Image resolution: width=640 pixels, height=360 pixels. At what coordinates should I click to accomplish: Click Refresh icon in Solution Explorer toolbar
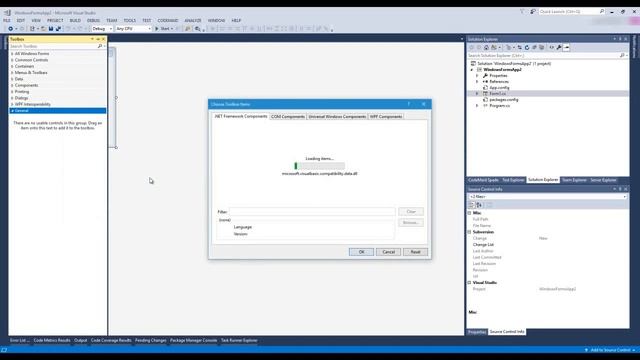pos(527,47)
